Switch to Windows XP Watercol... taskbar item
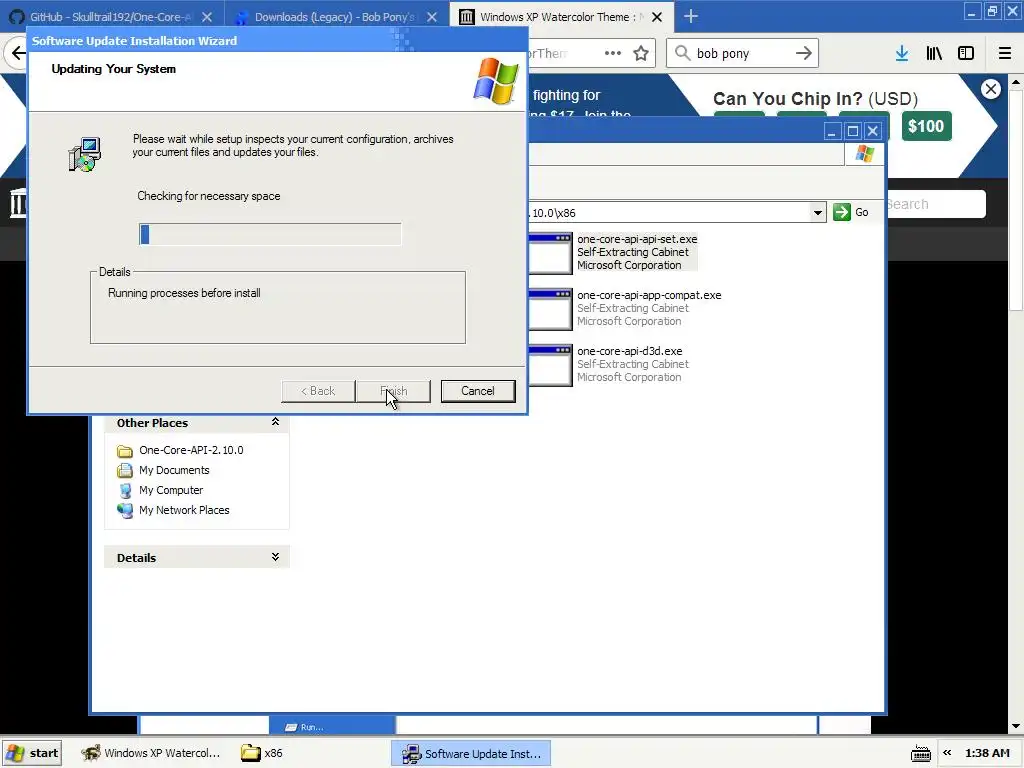Screen dimensions: 1024x768 point(151,753)
